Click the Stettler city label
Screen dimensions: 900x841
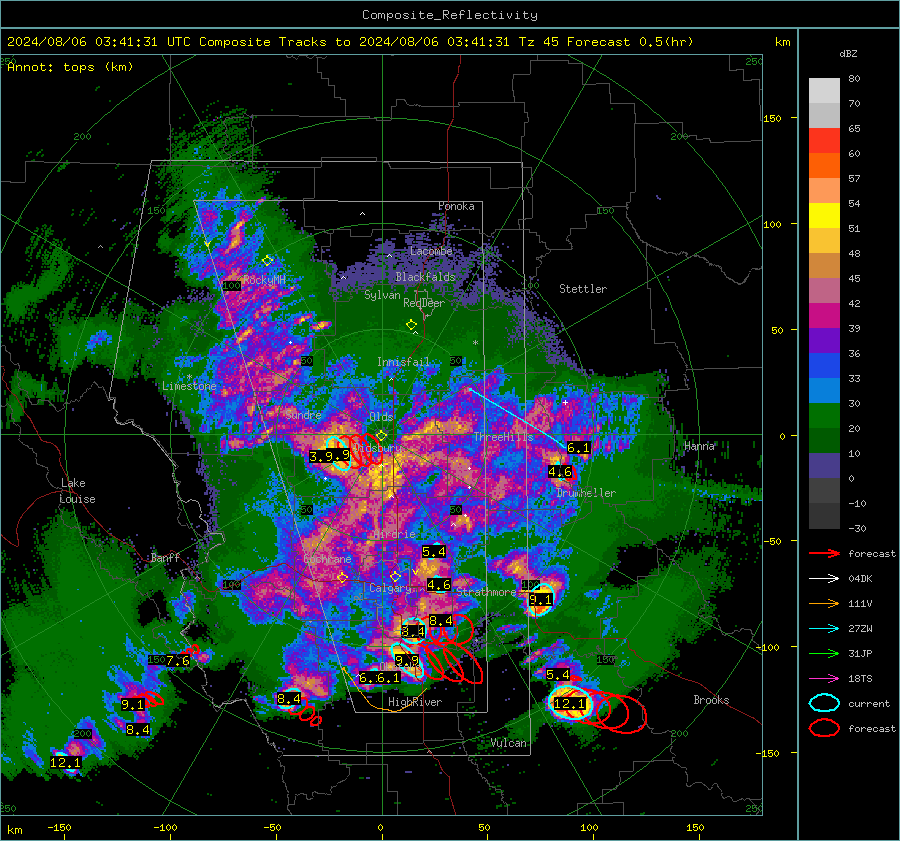click(x=583, y=289)
